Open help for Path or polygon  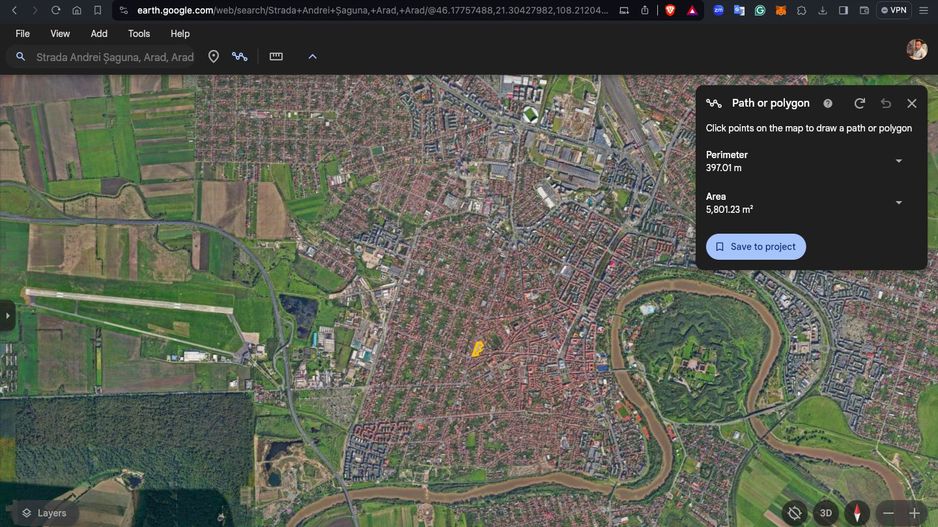coord(827,103)
